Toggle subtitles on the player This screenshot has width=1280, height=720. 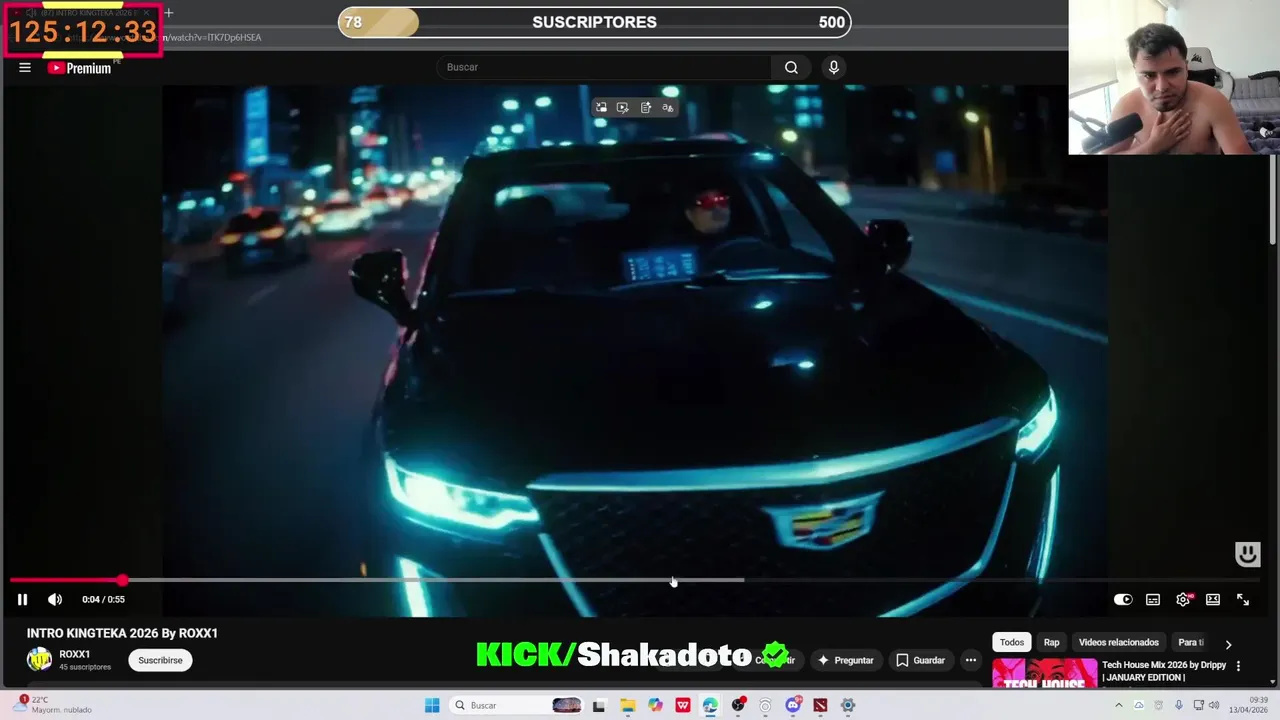click(x=1153, y=599)
